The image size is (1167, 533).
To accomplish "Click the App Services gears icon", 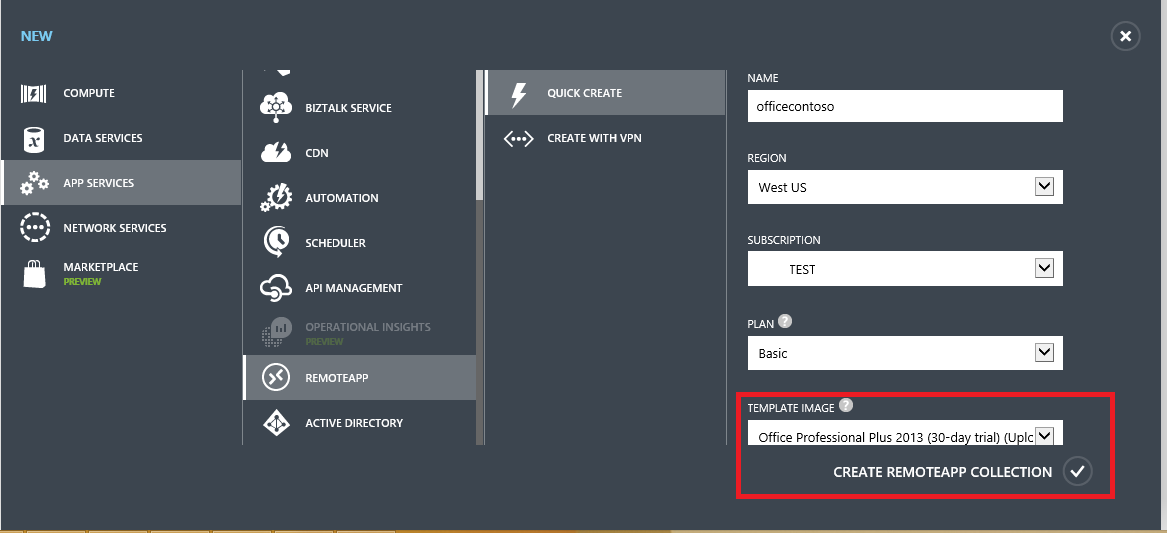I will click(x=34, y=183).
